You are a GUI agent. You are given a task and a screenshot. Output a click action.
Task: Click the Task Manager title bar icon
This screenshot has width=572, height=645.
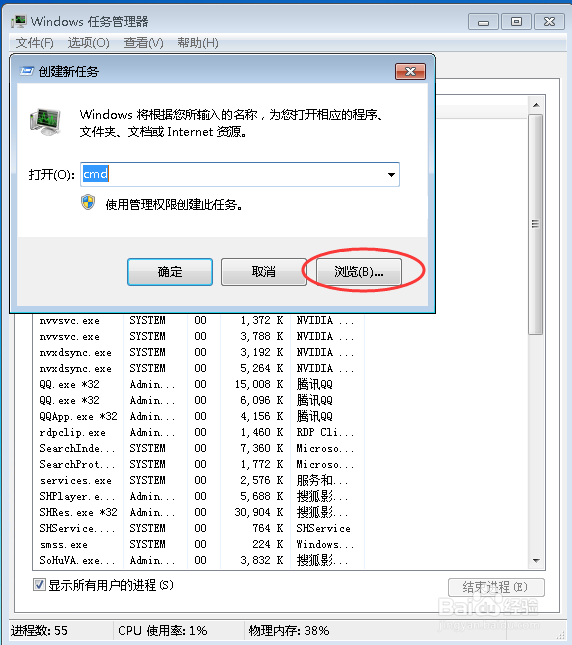tap(19, 21)
